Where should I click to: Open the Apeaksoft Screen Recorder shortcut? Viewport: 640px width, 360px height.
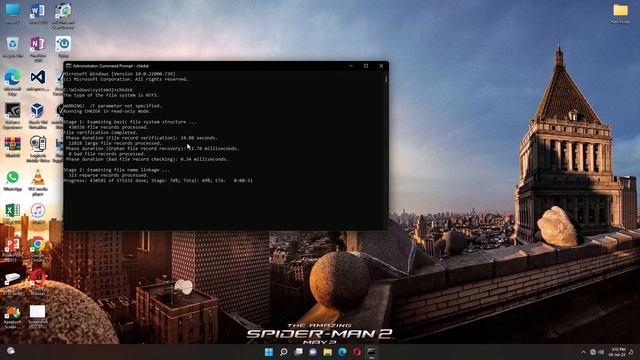[13, 318]
